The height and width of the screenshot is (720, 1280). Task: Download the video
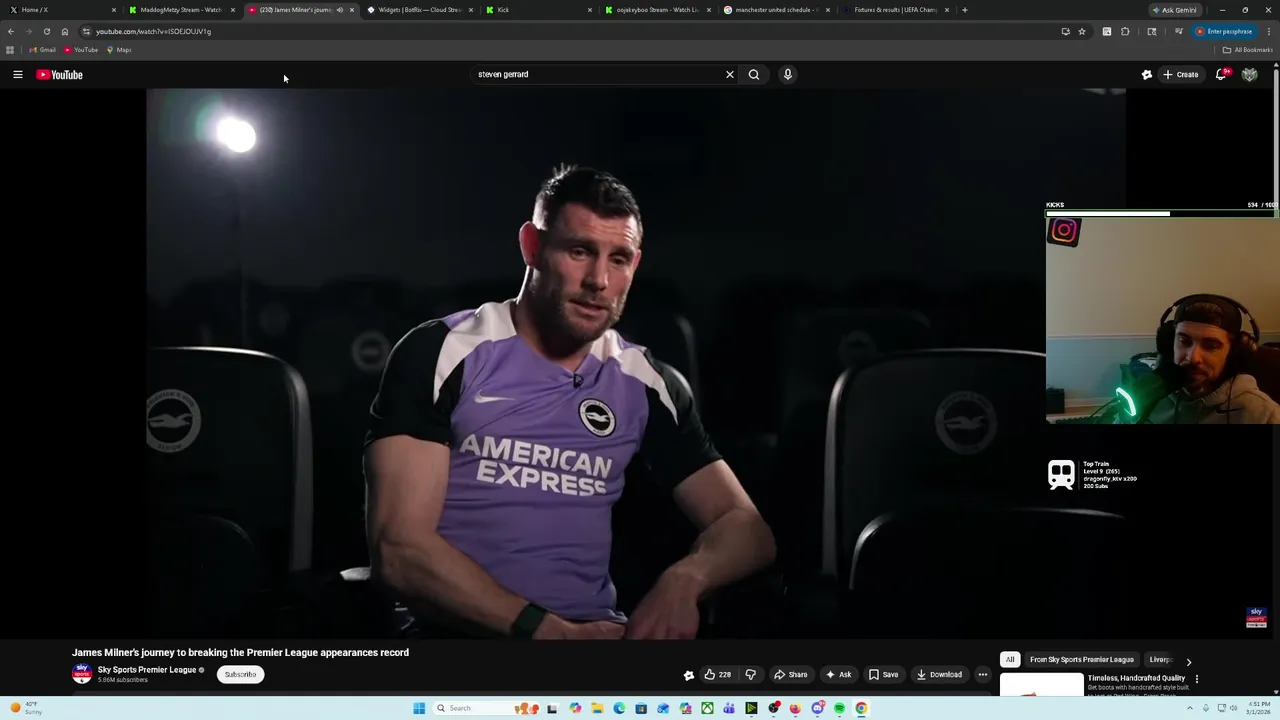(939, 674)
